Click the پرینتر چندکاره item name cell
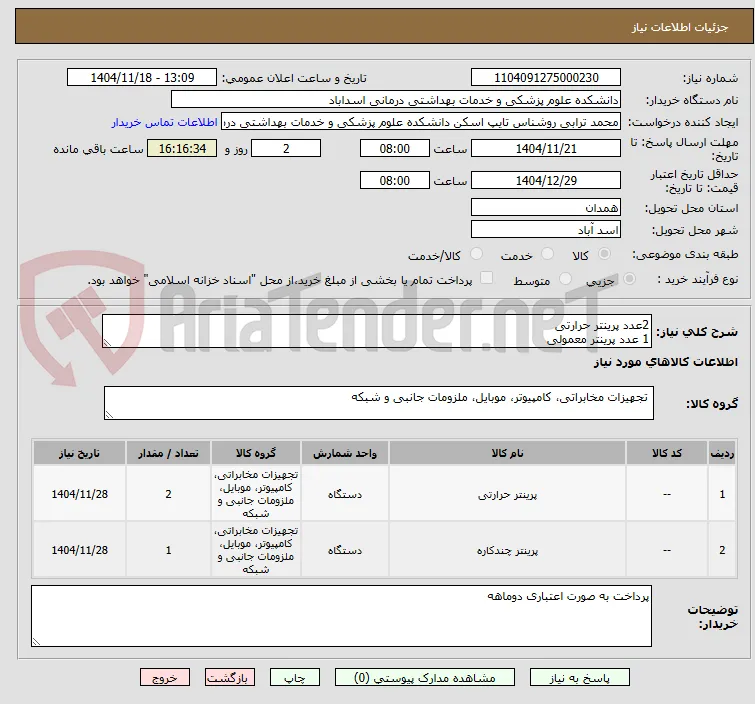This screenshot has width=755, height=704. 508,550
